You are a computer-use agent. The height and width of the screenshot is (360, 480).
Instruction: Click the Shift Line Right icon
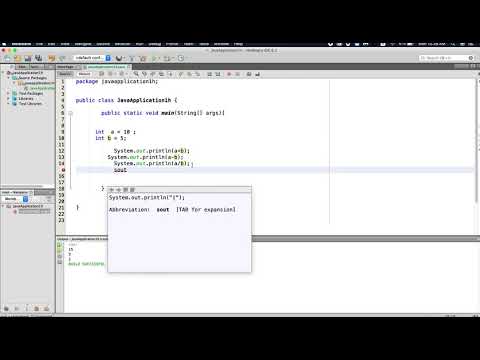(218, 74)
